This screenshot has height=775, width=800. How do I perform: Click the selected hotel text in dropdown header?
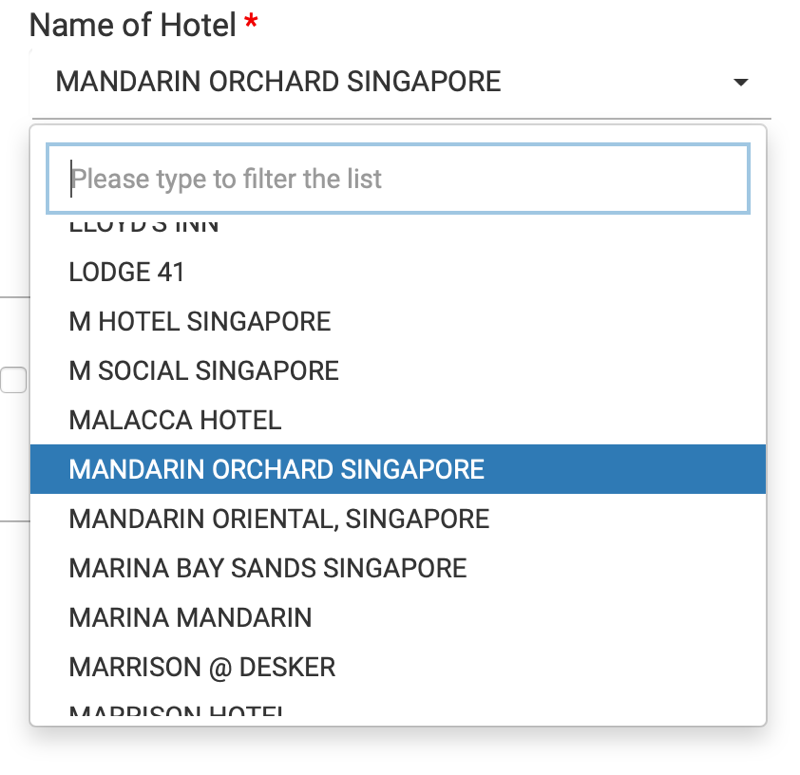(x=279, y=82)
